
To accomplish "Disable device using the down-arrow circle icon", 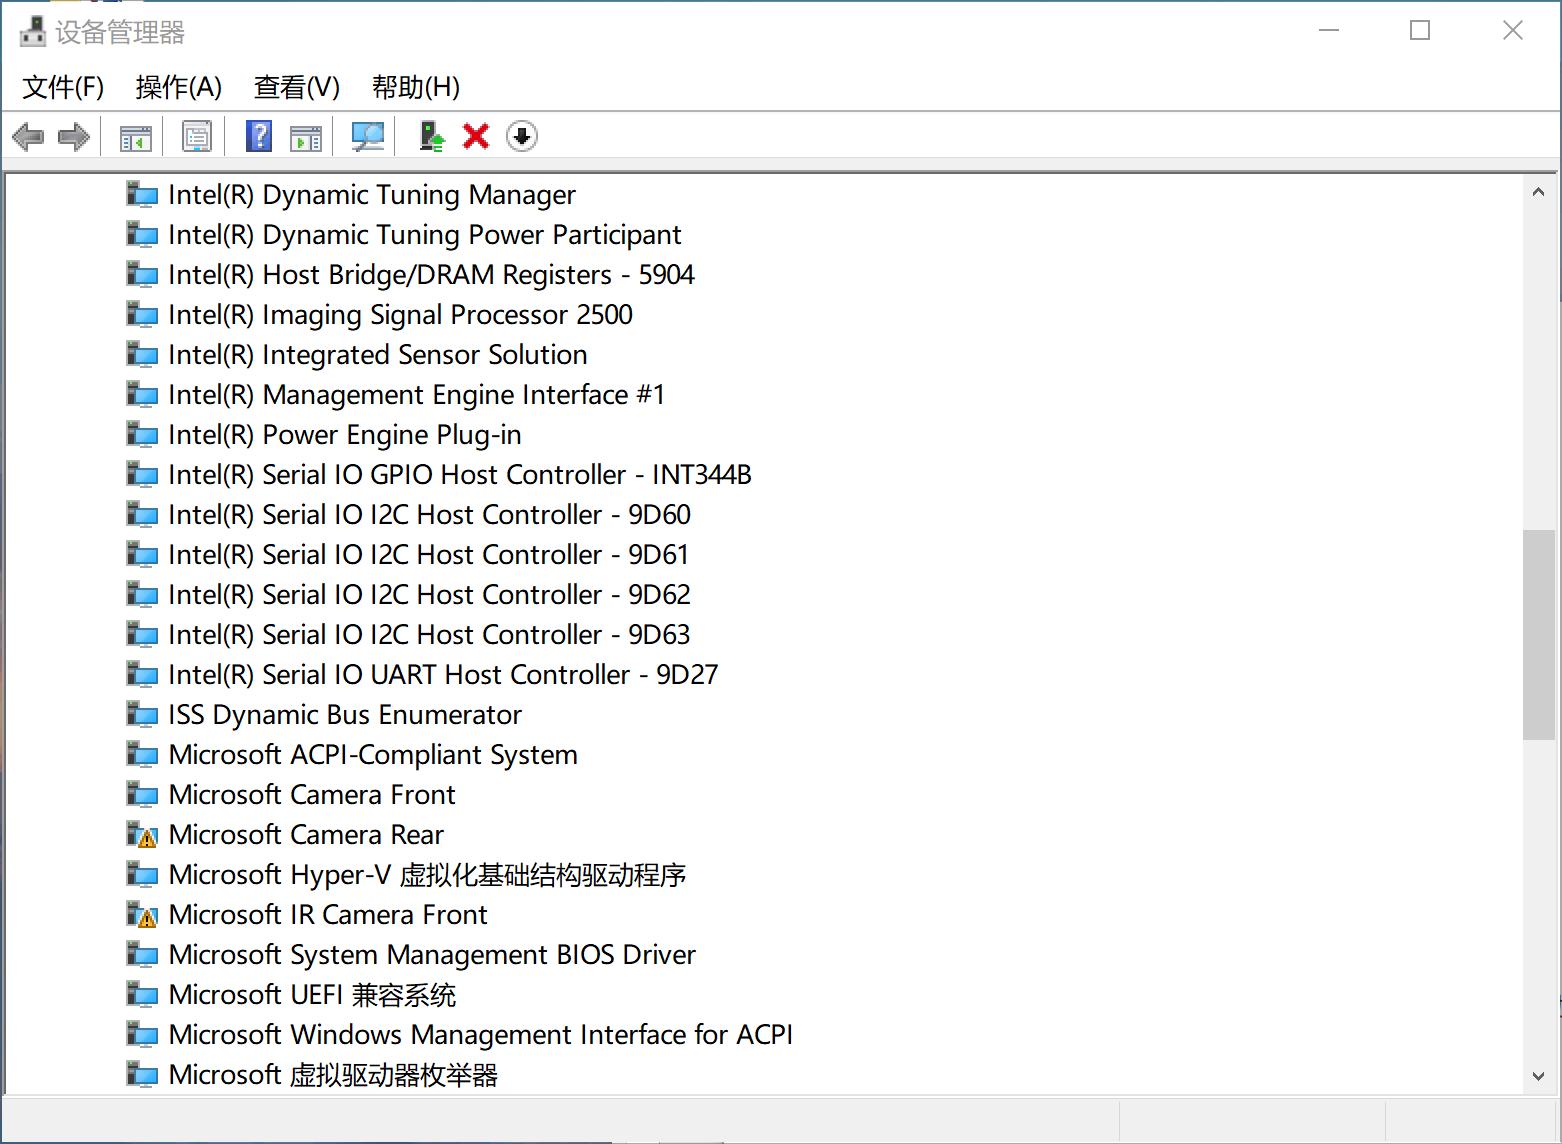I will pos(522,136).
